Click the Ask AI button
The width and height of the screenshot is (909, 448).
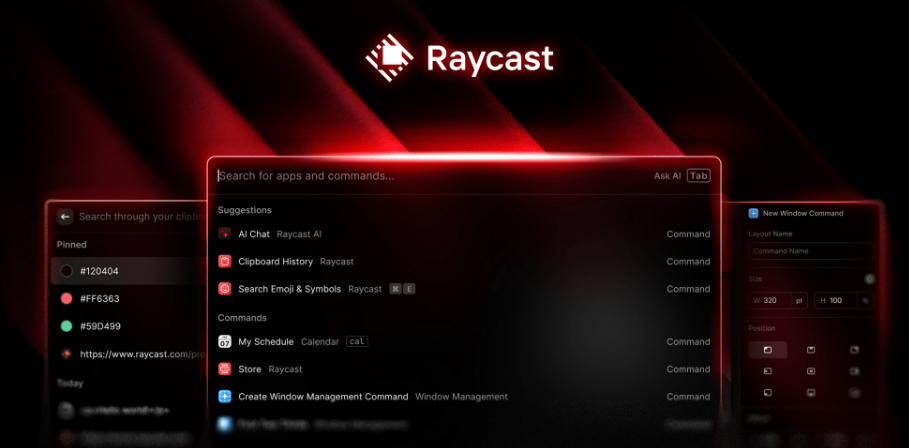667,176
